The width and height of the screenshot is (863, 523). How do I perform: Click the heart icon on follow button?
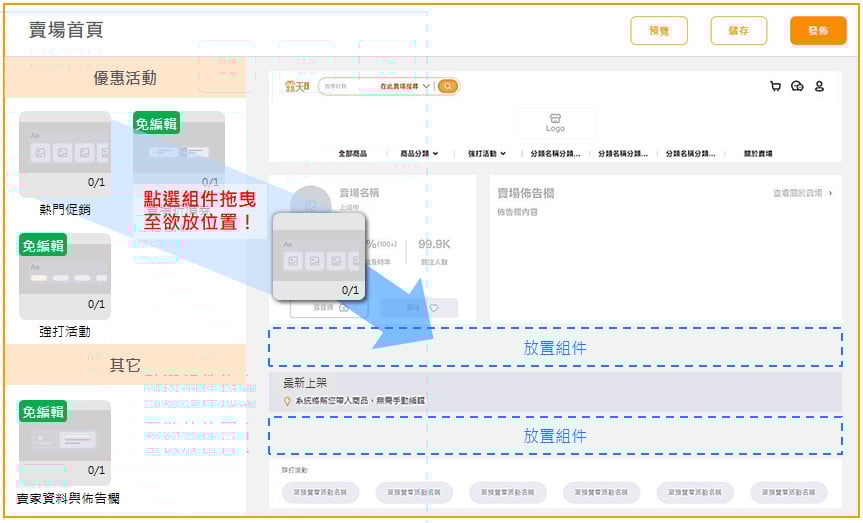(434, 308)
